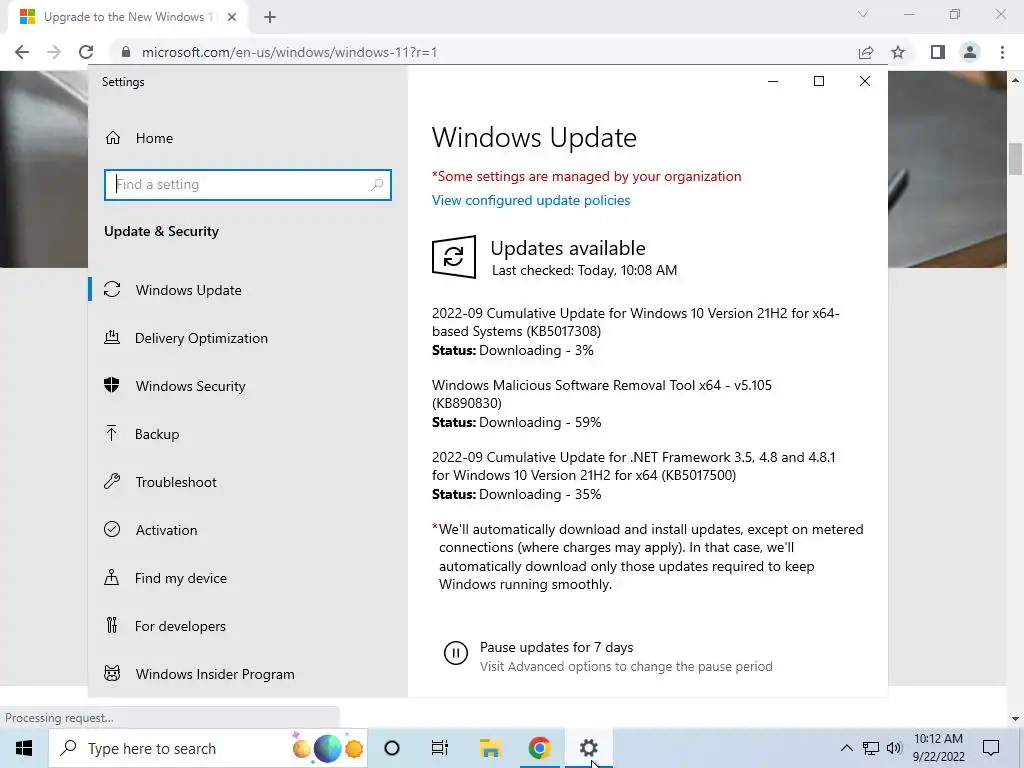Viewport: 1024px width, 768px height.
Task: Select Troubleshoot in the sidebar
Action: coord(176,482)
